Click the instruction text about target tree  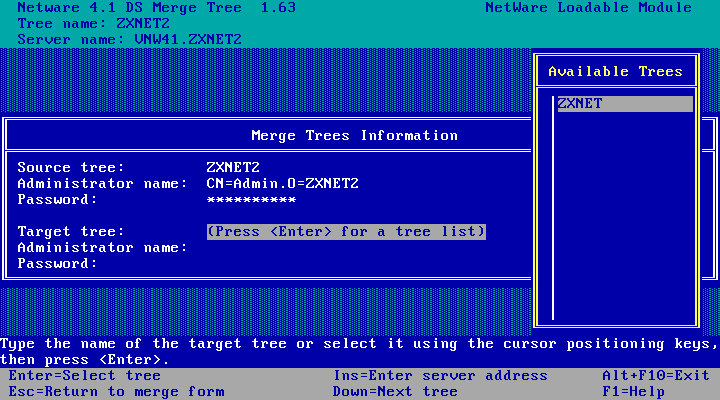[359, 351]
